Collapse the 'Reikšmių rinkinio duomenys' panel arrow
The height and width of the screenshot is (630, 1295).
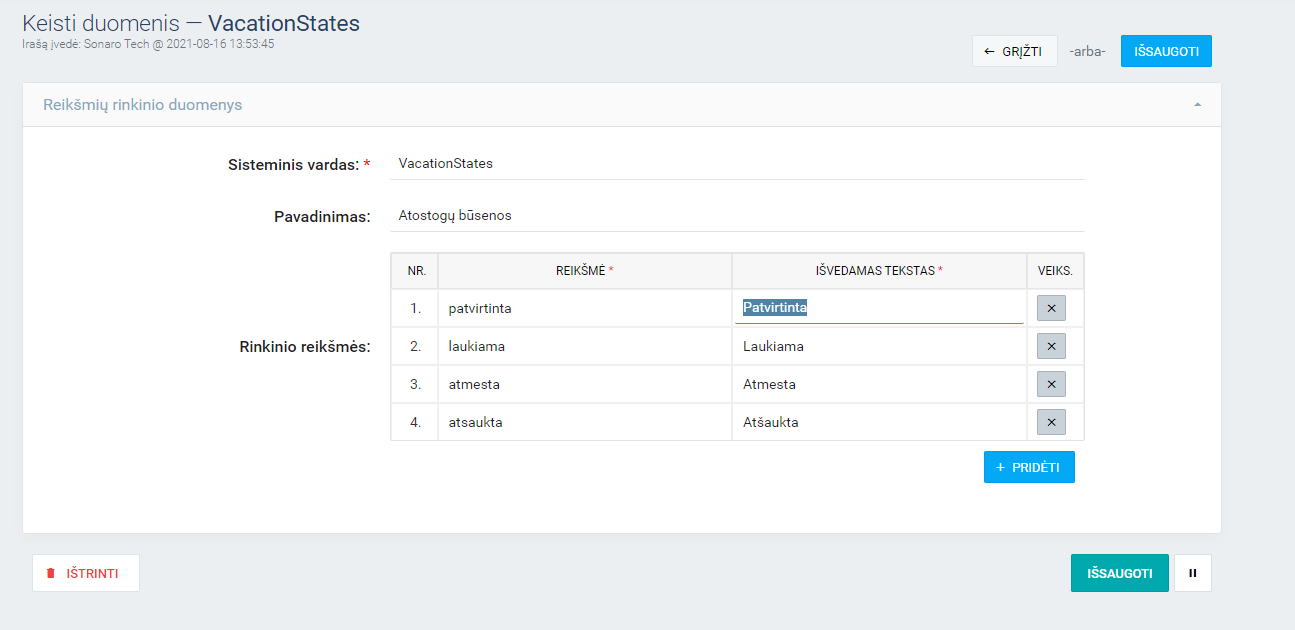(x=1197, y=105)
